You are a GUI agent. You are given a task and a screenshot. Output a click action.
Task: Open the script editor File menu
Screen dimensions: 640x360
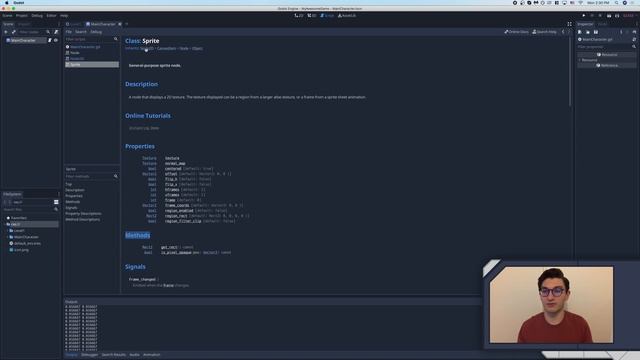point(69,32)
